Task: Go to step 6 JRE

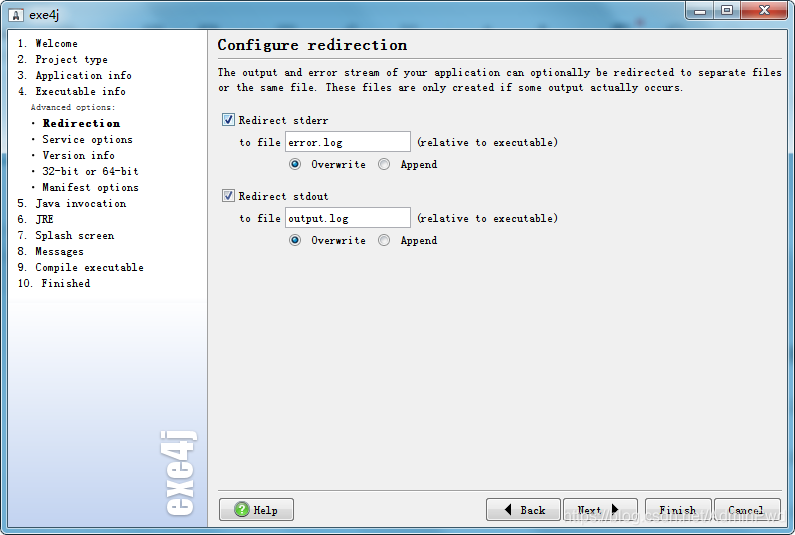Action: [x=35, y=219]
